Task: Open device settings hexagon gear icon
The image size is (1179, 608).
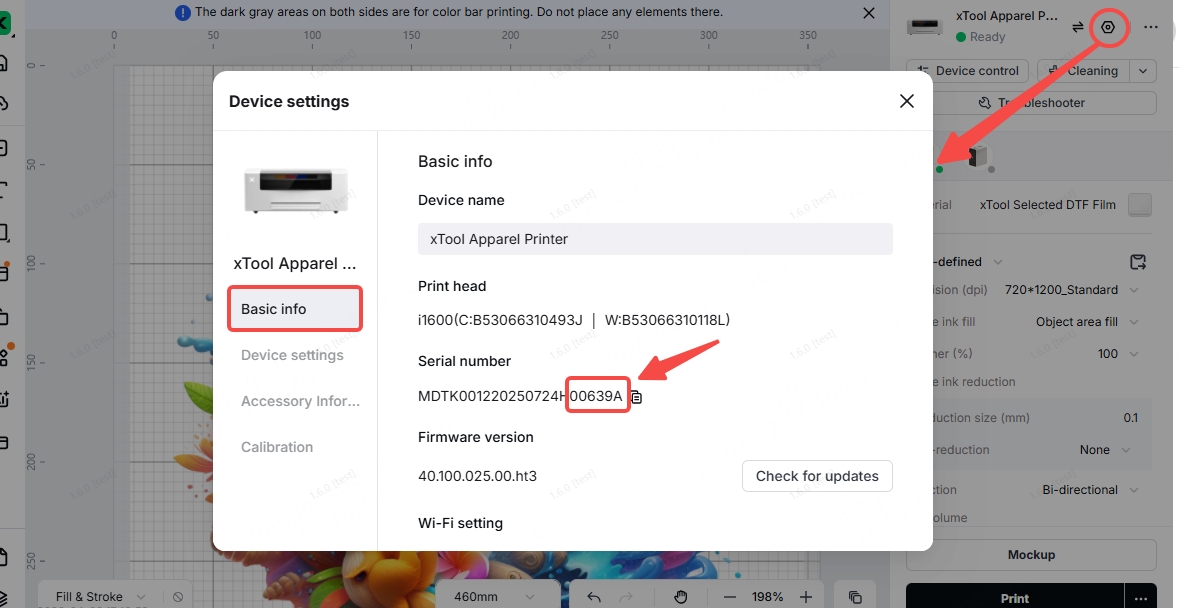Action: [1108, 27]
